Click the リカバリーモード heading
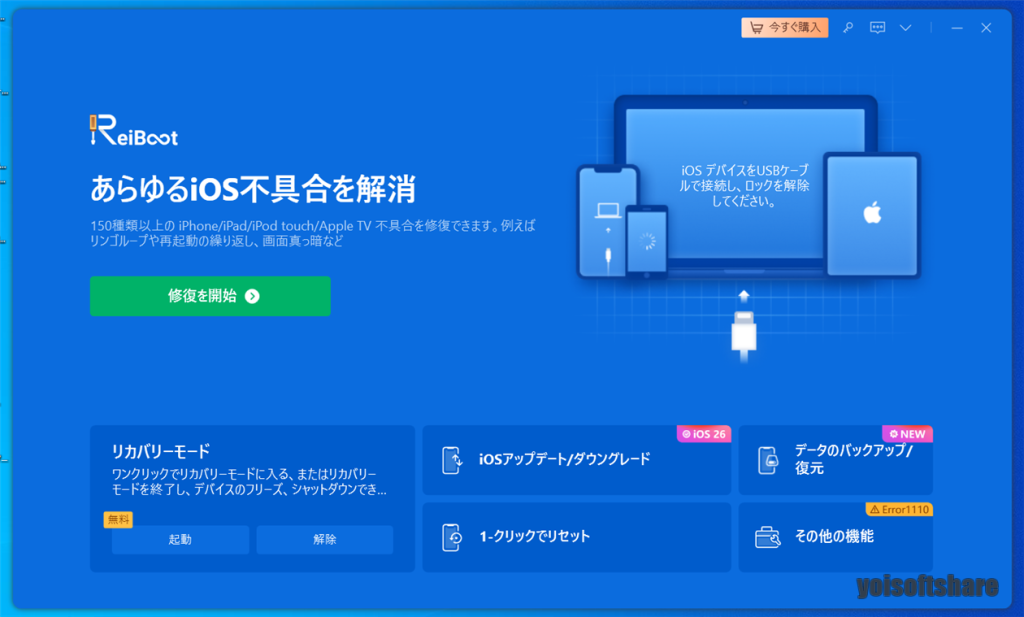The height and width of the screenshot is (617, 1024). [x=161, y=451]
